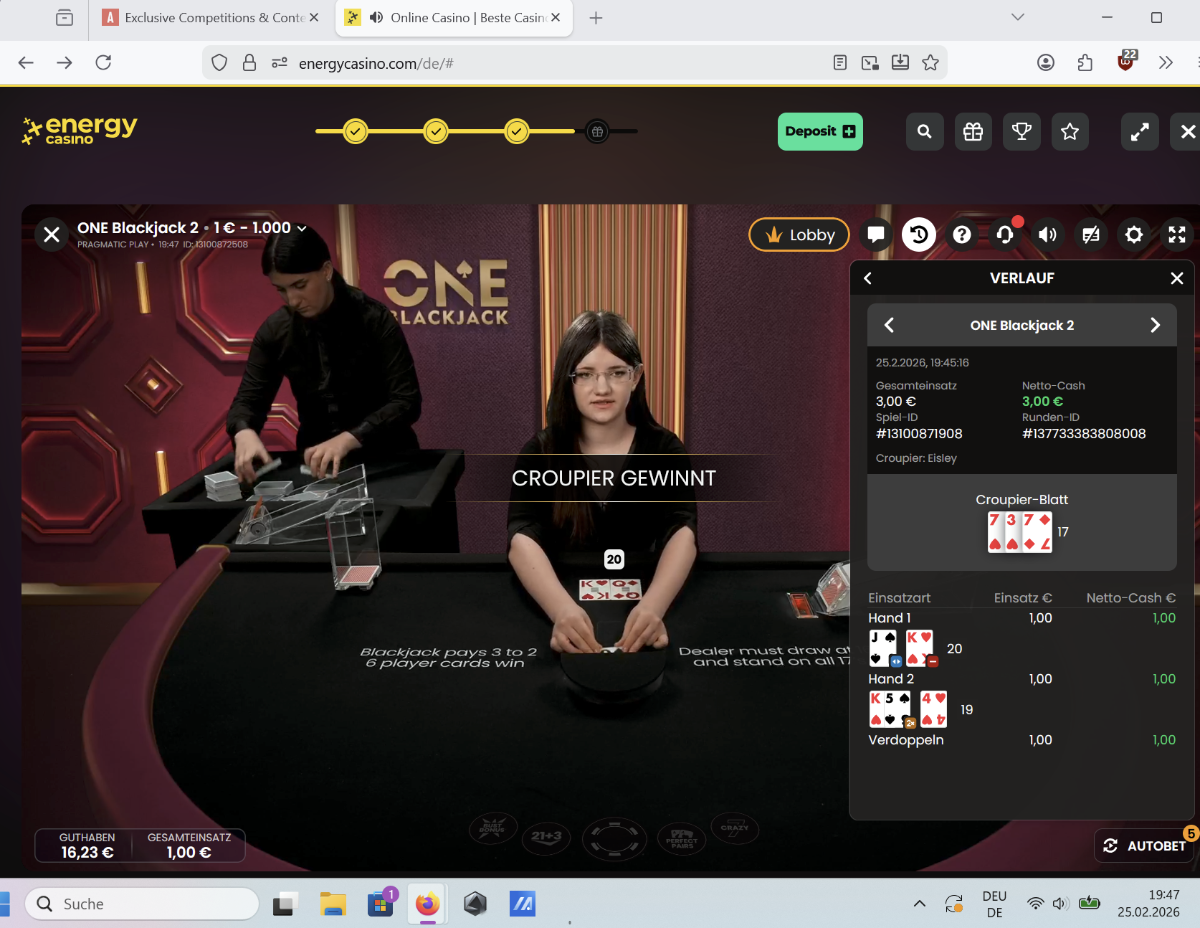Open promotions via the gift icon
Screen dimensions: 1200x928
pos(972,132)
